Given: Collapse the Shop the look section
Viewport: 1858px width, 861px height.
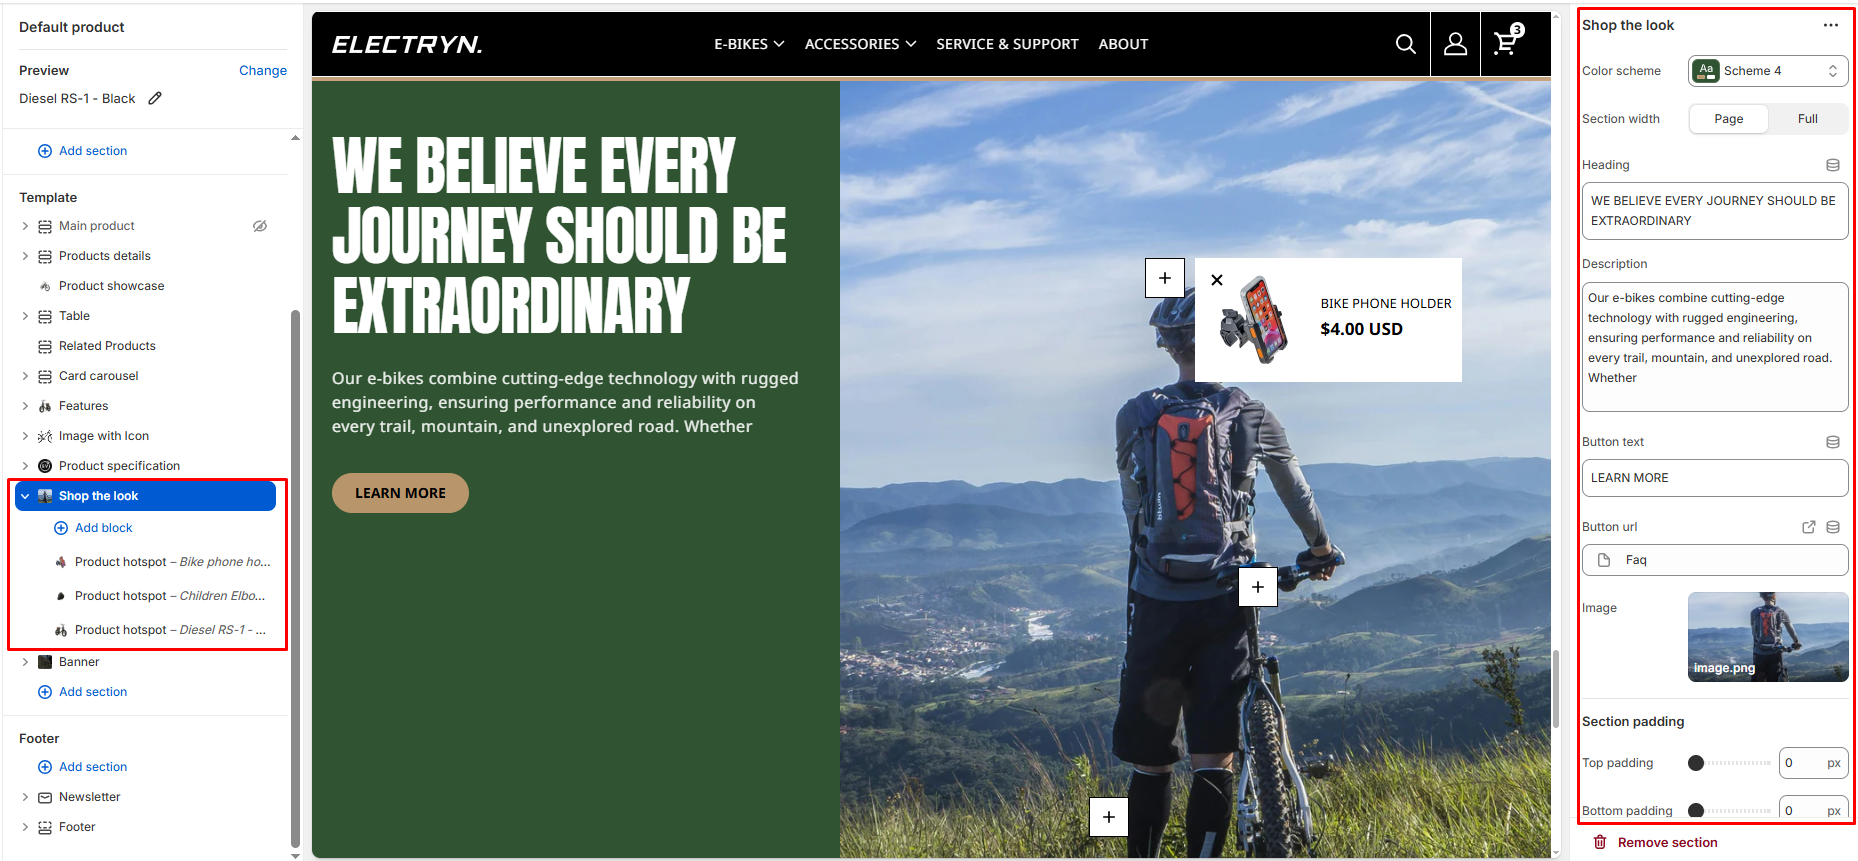Looking at the screenshot, I should tap(25, 496).
